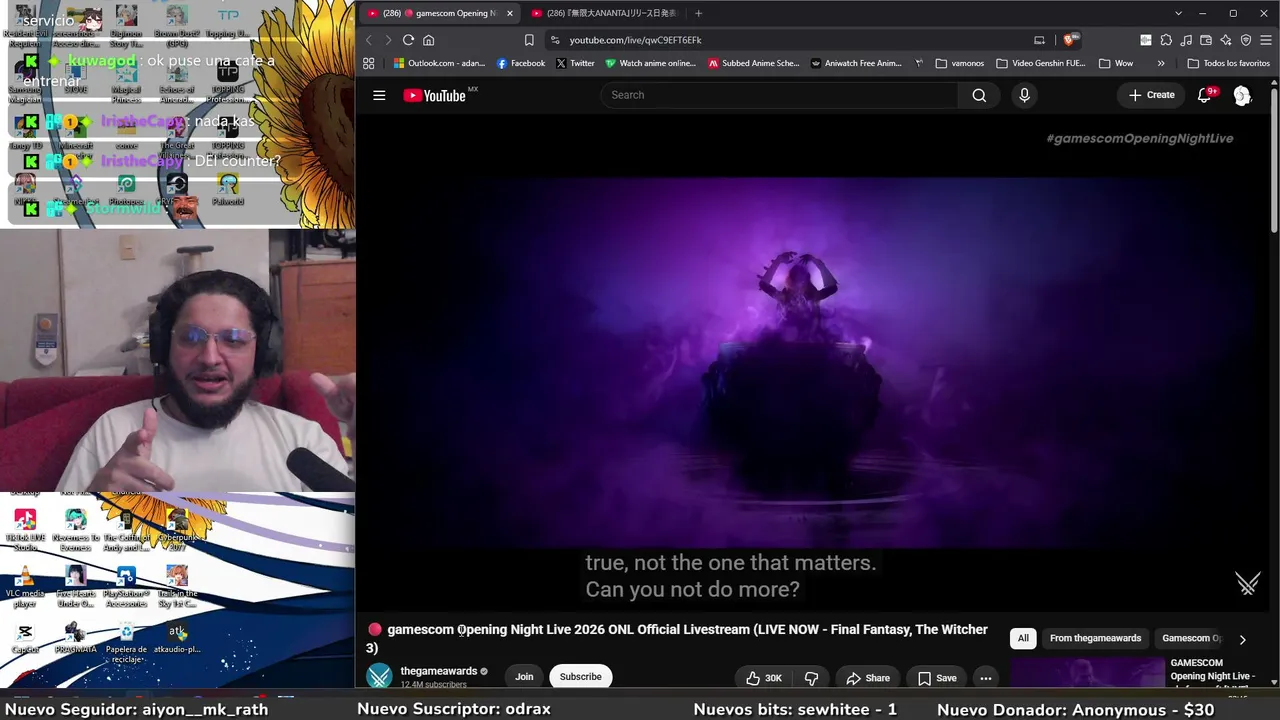
Task: Open the Twitter bookmark
Action: (575, 63)
